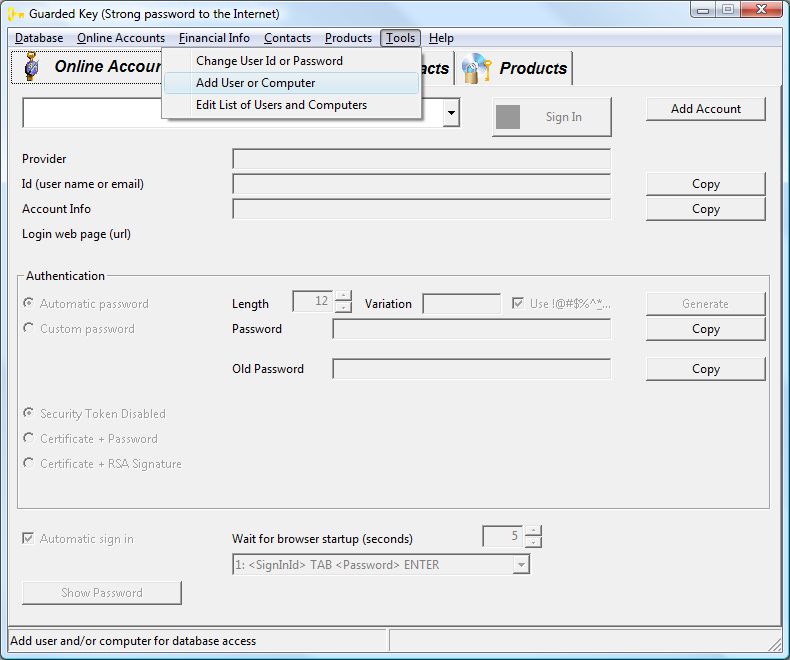The height and width of the screenshot is (660, 790).
Task: Click the Guarded Key title bar icon
Action: point(16,14)
